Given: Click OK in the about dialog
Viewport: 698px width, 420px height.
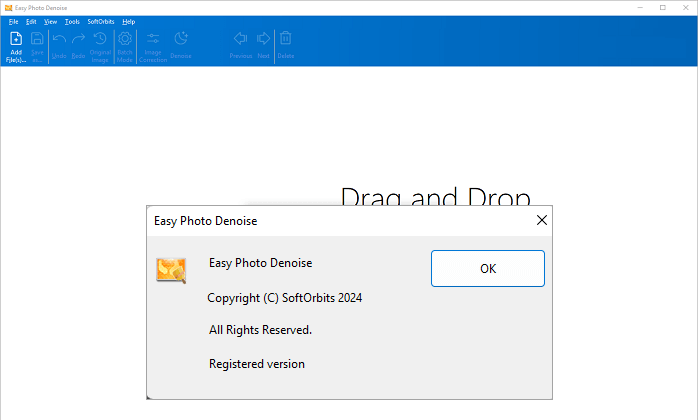Looking at the screenshot, I should 487,268.
